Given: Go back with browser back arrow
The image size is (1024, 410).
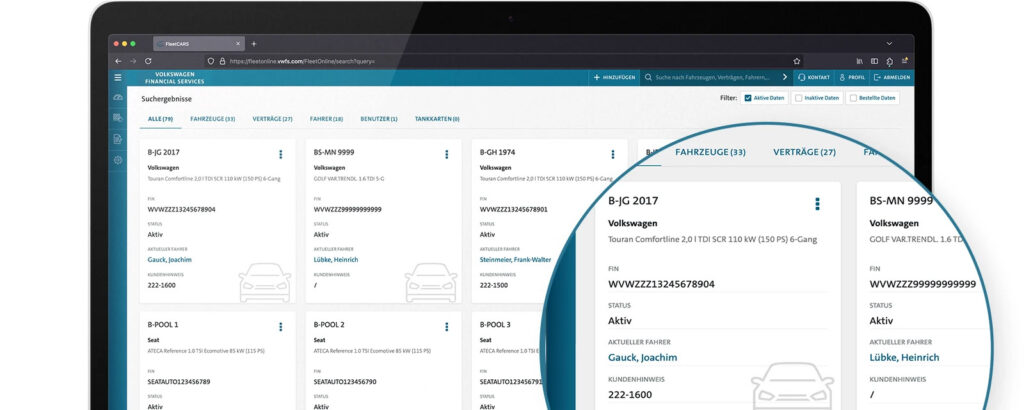Looking at the screenshot, I should (x=118, y=61).
